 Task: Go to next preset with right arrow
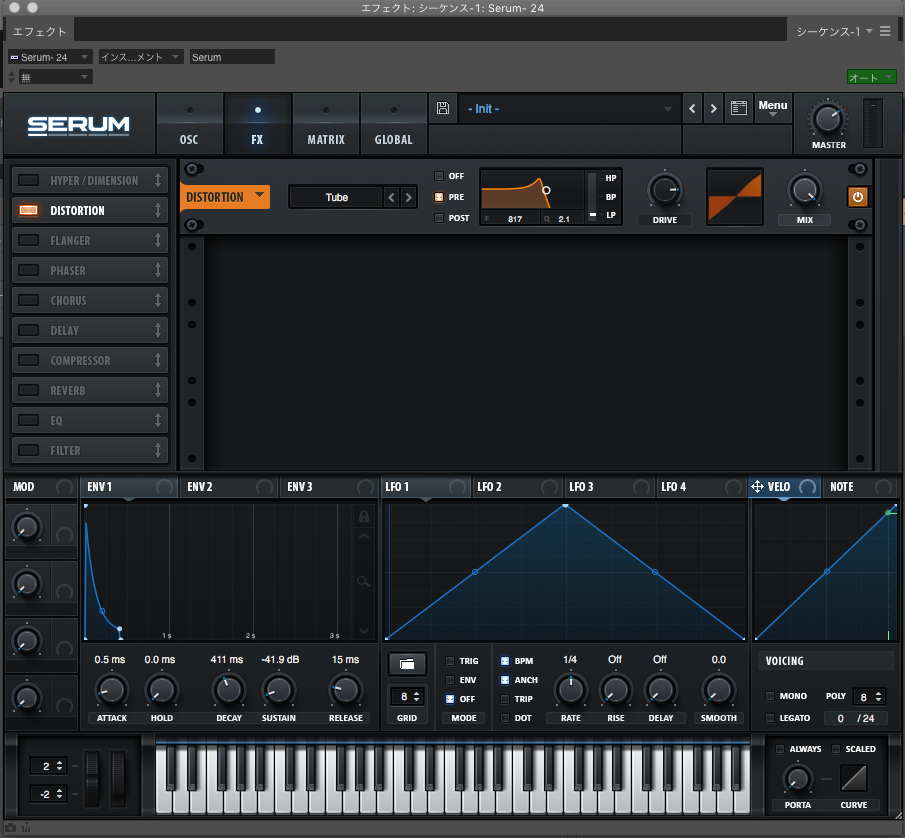(x=713, y=109)
